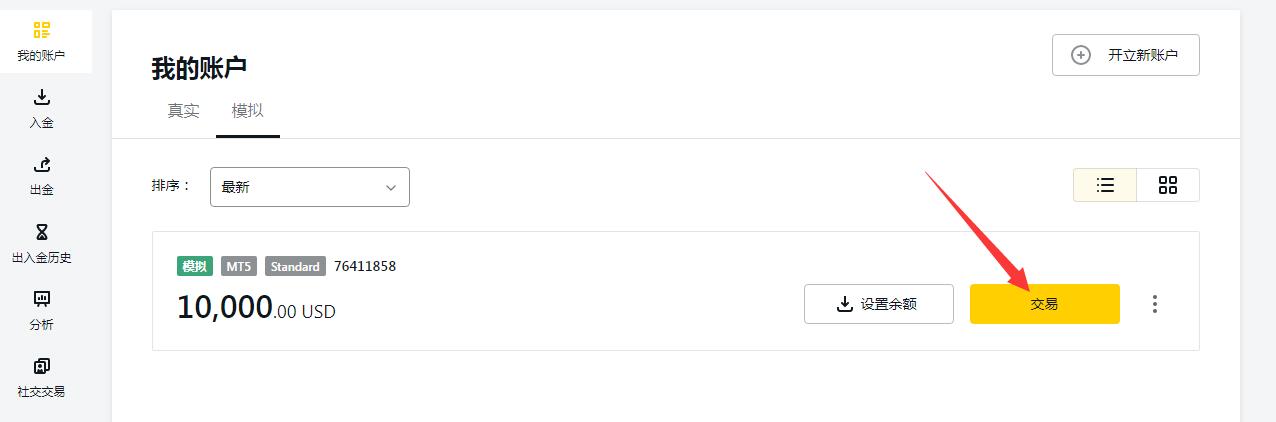Viewport: 1276px width, 422px height.
Task: Open transaction history hourglass icon
Action: tap(41, 232)
